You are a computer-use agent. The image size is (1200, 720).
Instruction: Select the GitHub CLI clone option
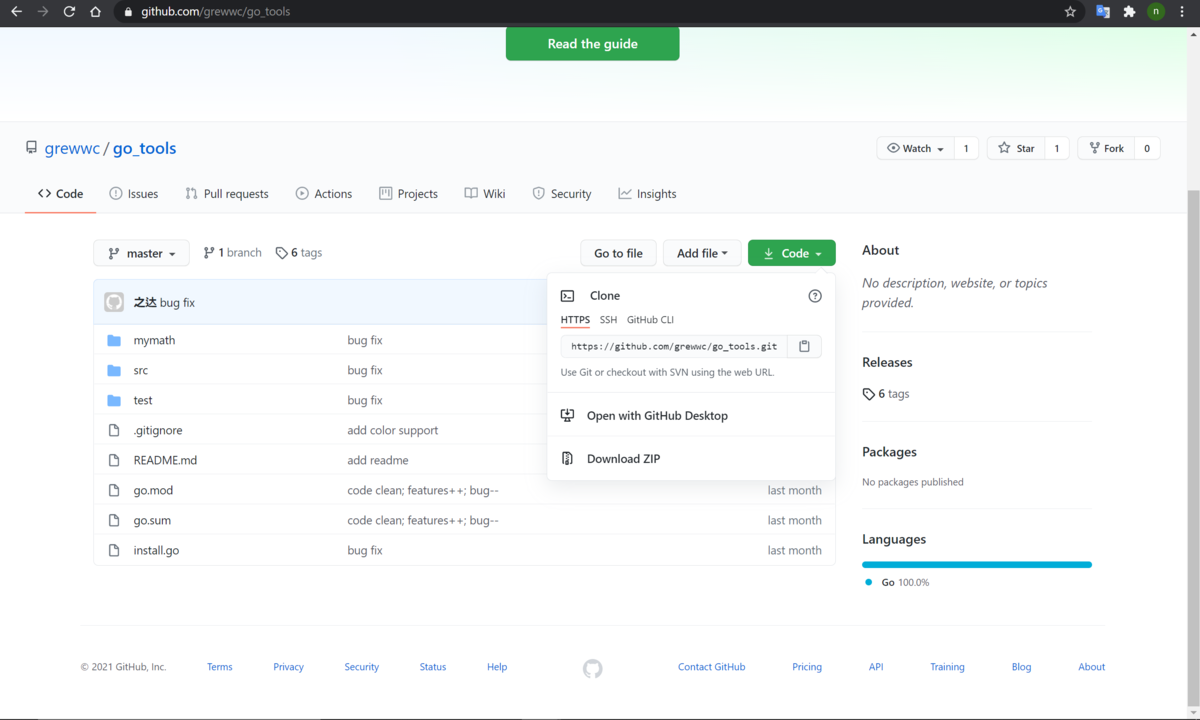pyautogui.click(x=650, y=320)
